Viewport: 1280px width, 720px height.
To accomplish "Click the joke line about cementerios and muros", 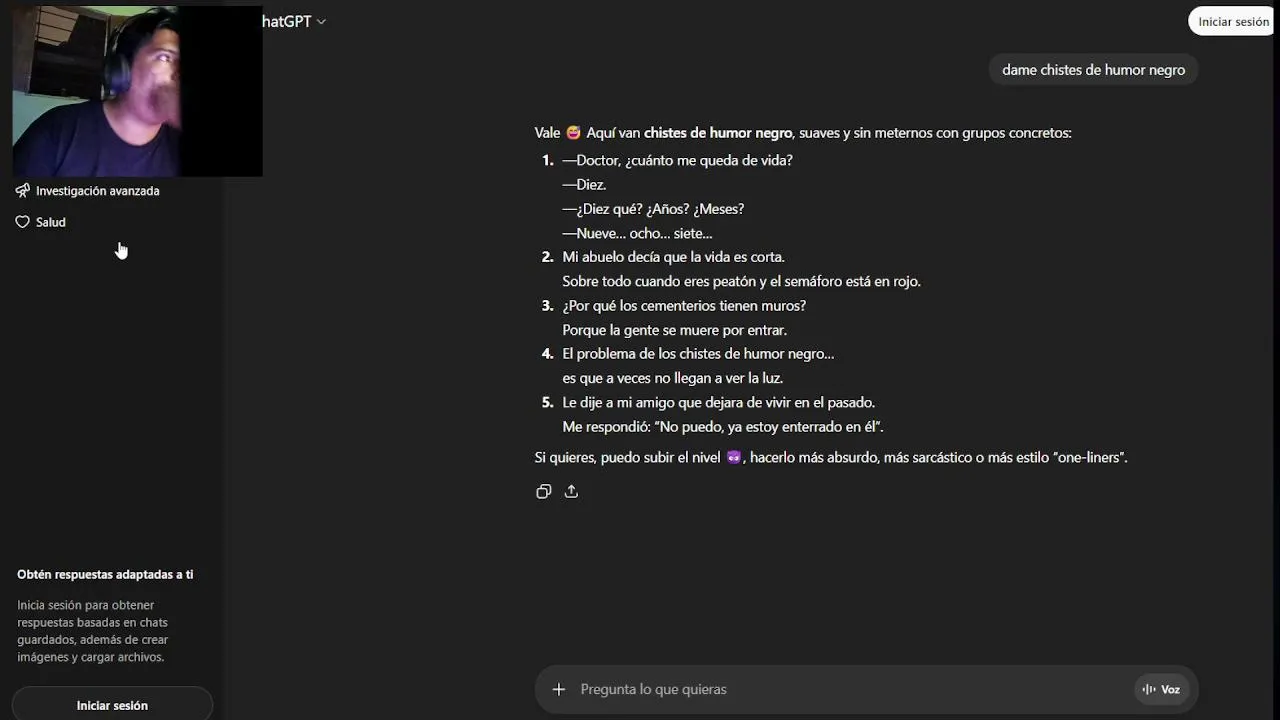I will pyautogui.click(x=684, y=306).
